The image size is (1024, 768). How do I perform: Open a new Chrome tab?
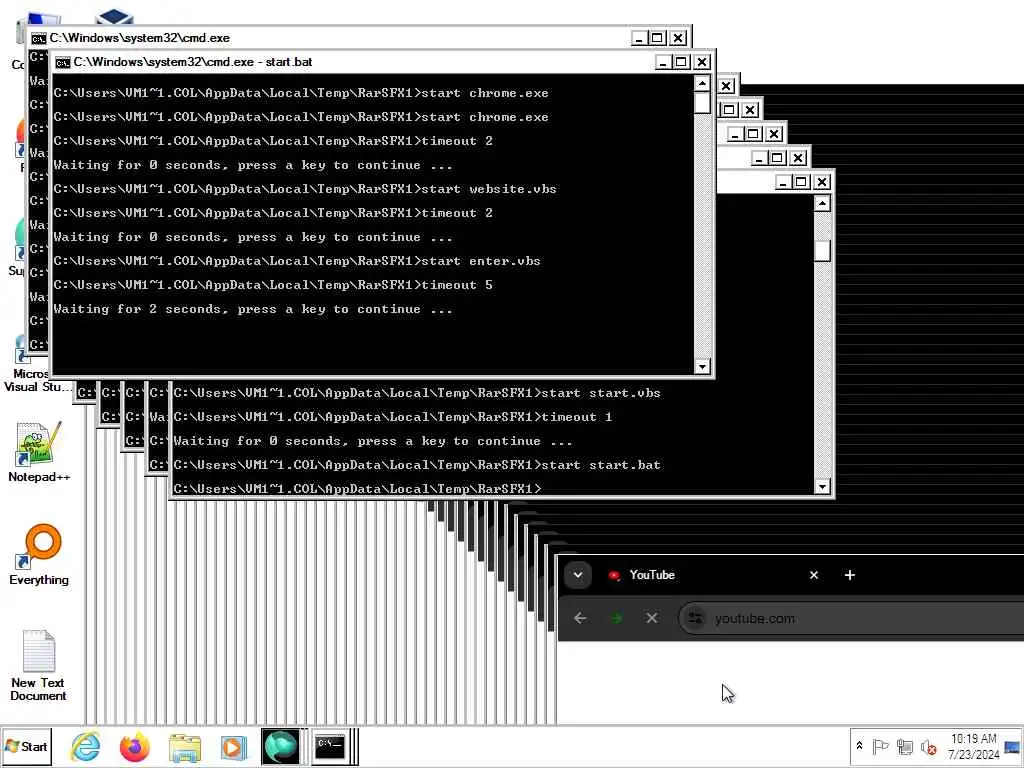point(850,575)
